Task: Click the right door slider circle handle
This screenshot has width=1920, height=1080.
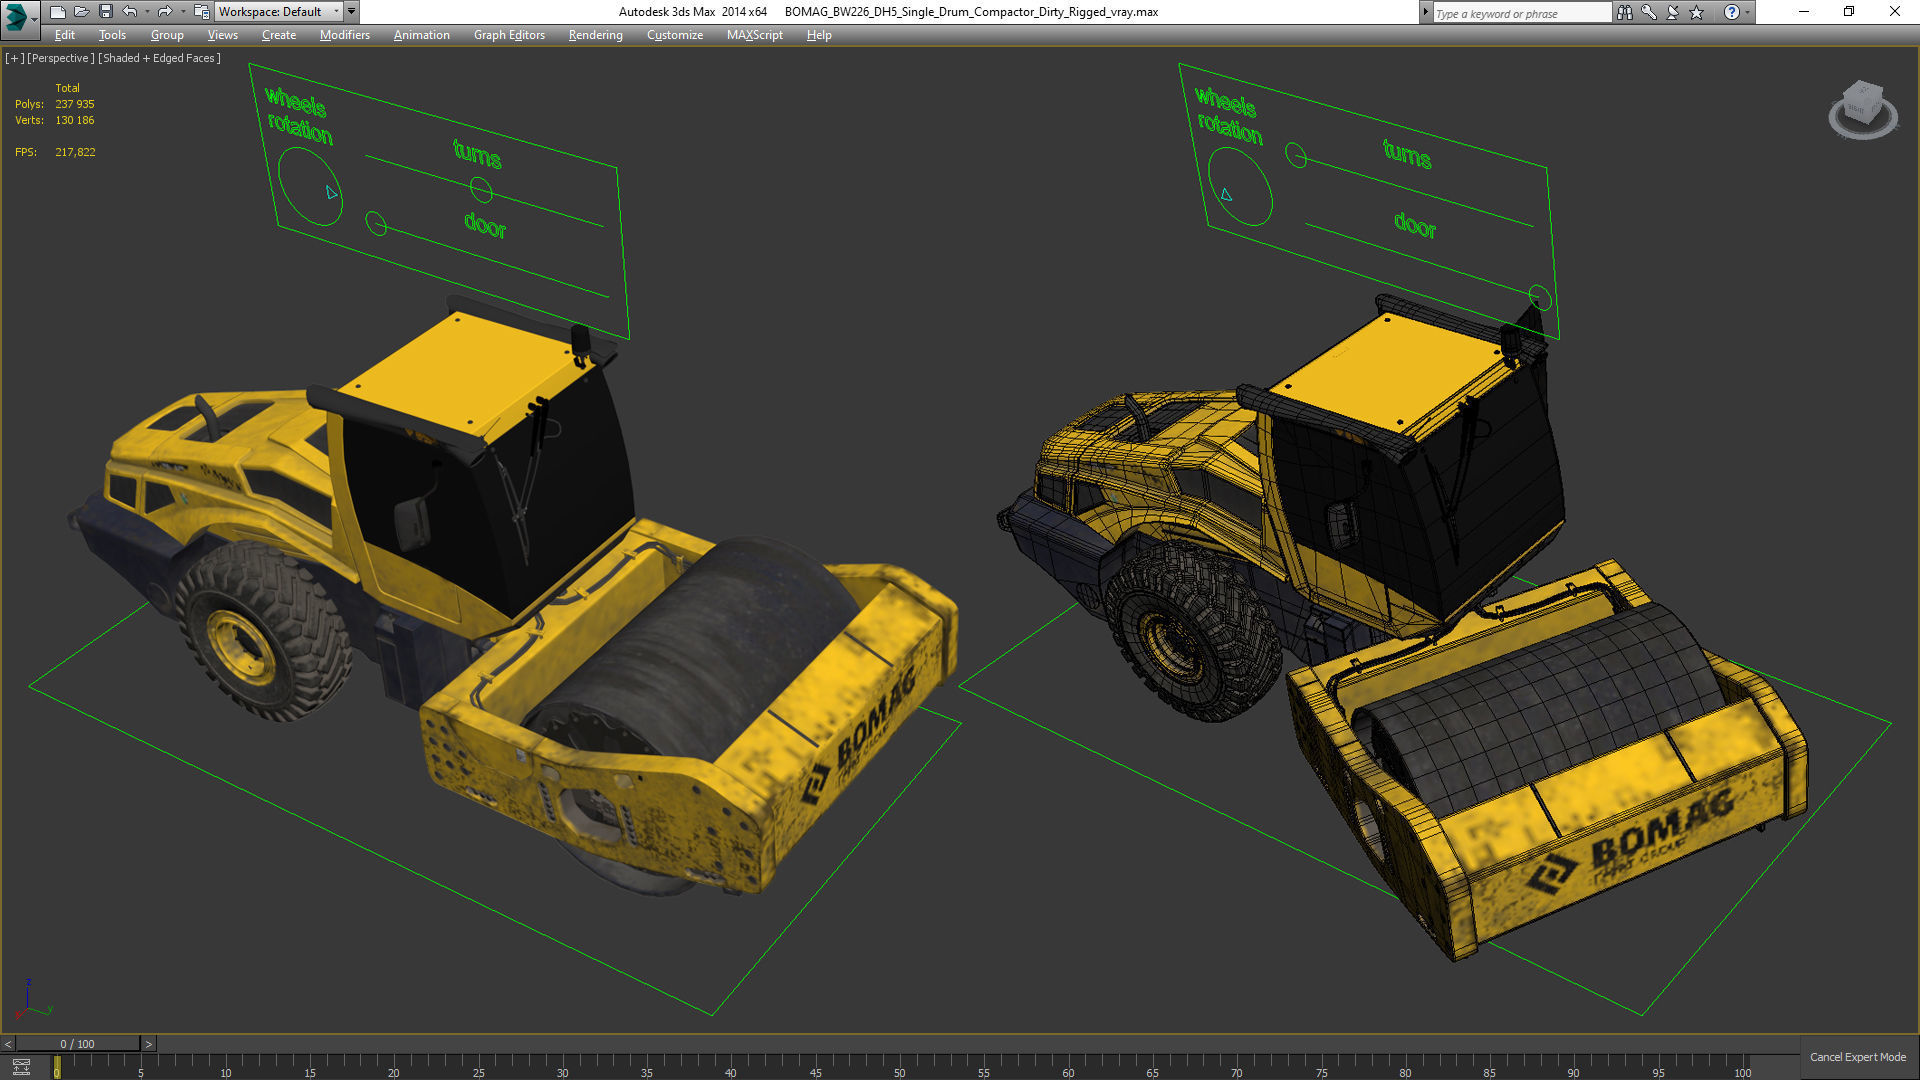Action: [x=1540, y=297]
